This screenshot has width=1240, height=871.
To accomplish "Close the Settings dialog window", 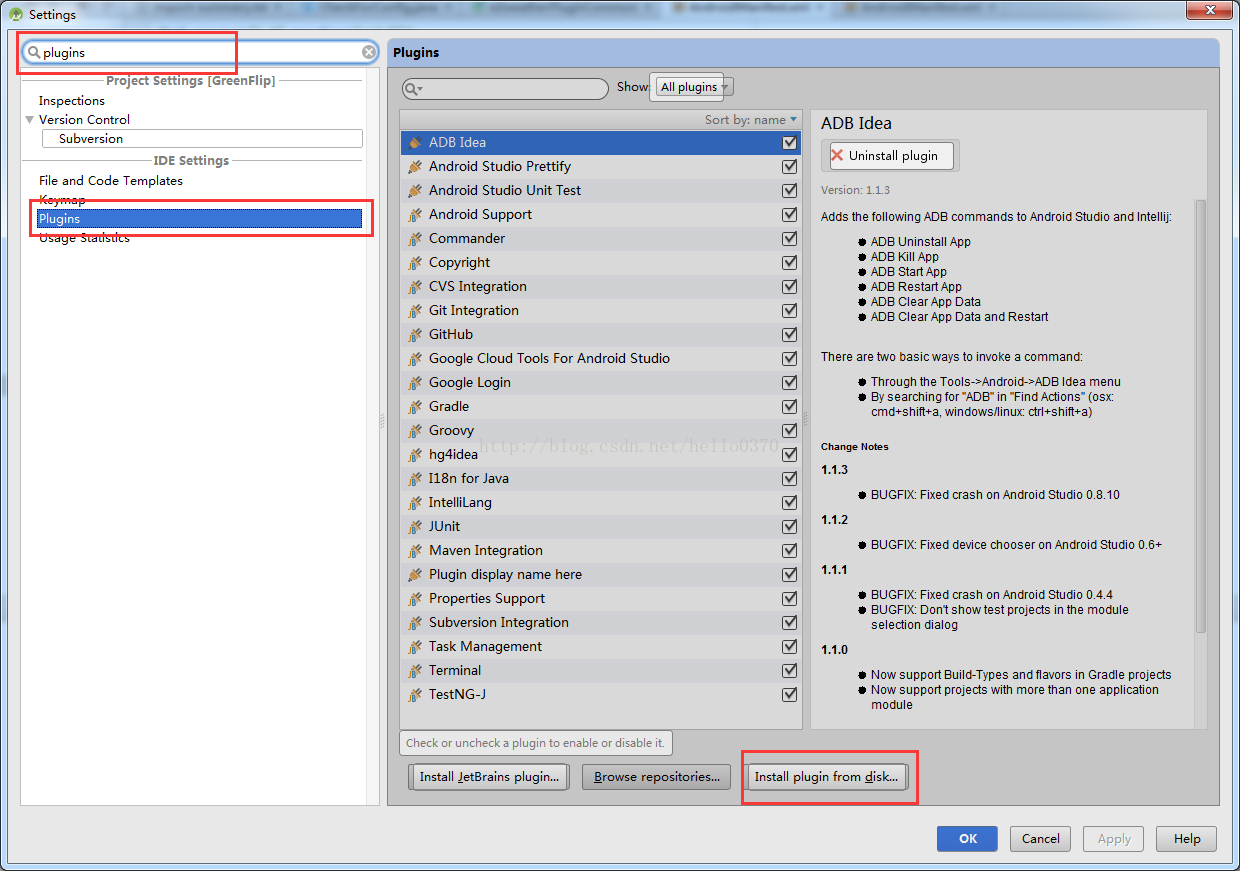I will [1208, 11].
